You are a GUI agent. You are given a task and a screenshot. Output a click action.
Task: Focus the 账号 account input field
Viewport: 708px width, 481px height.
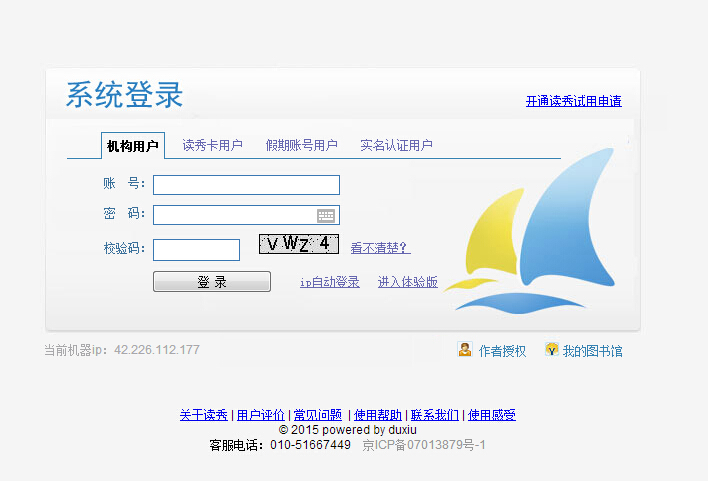click(246, 185)
